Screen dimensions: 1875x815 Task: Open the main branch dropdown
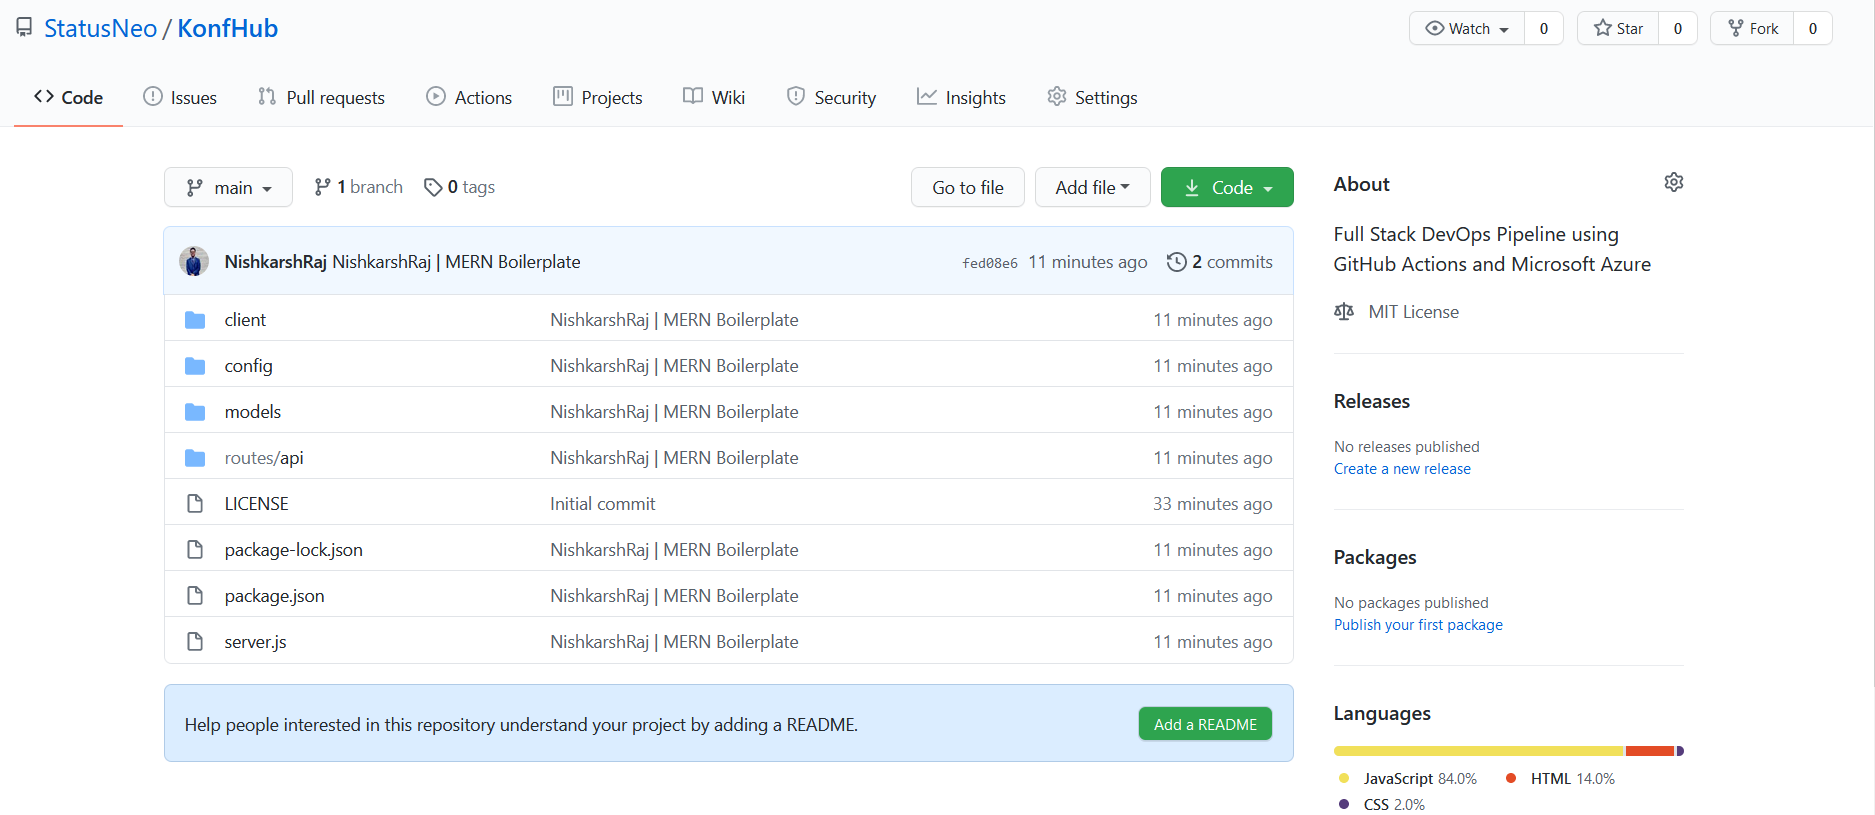click(228, 187)
